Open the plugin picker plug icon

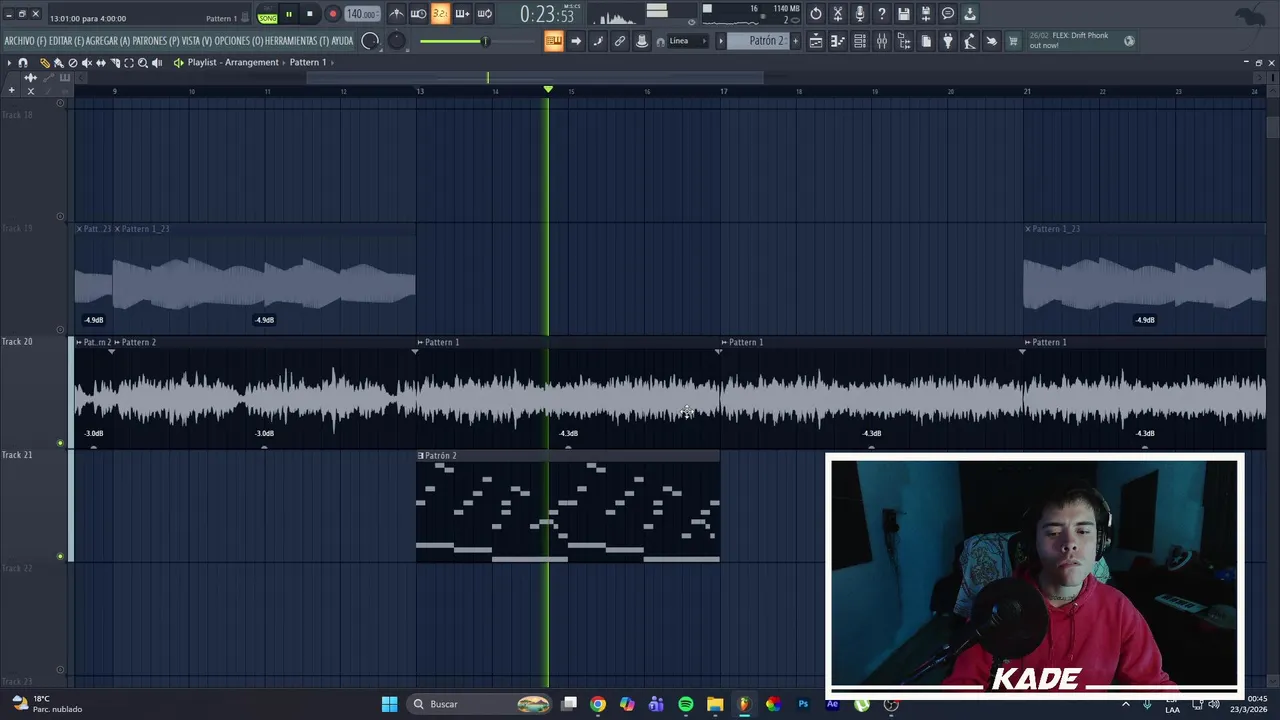click(948, 41)
